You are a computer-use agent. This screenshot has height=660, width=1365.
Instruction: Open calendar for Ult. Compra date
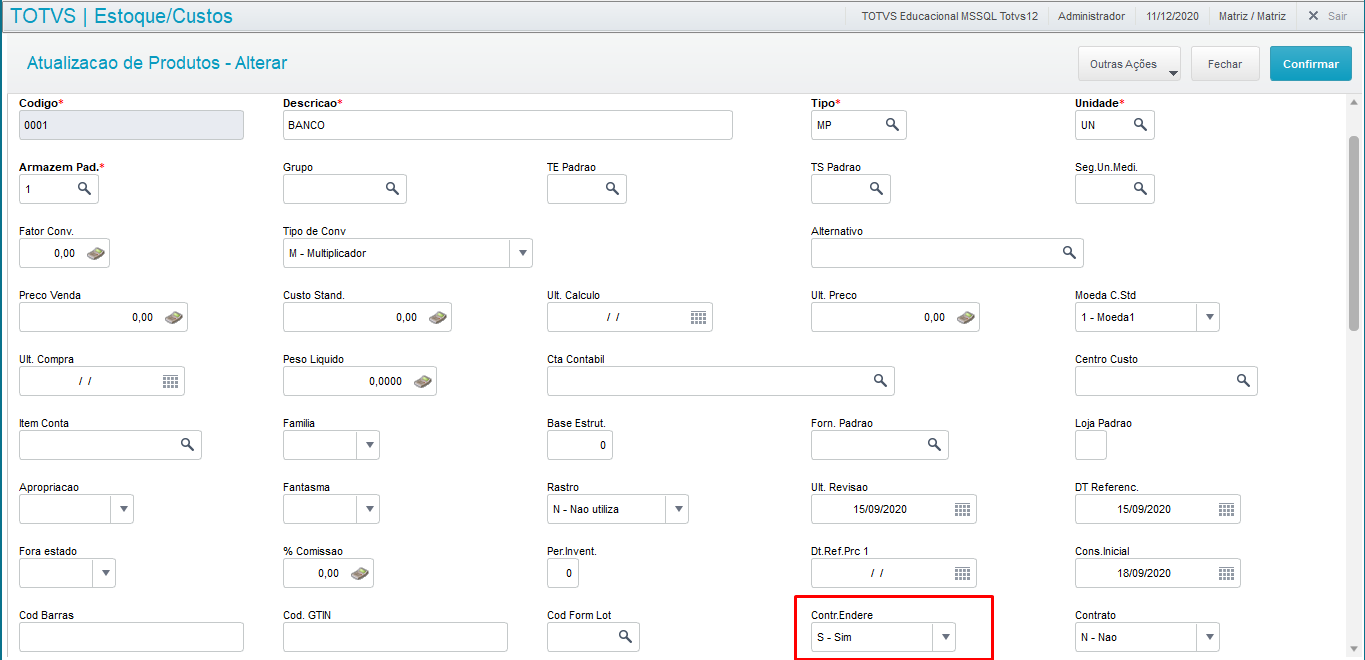[x=170, y=381]
